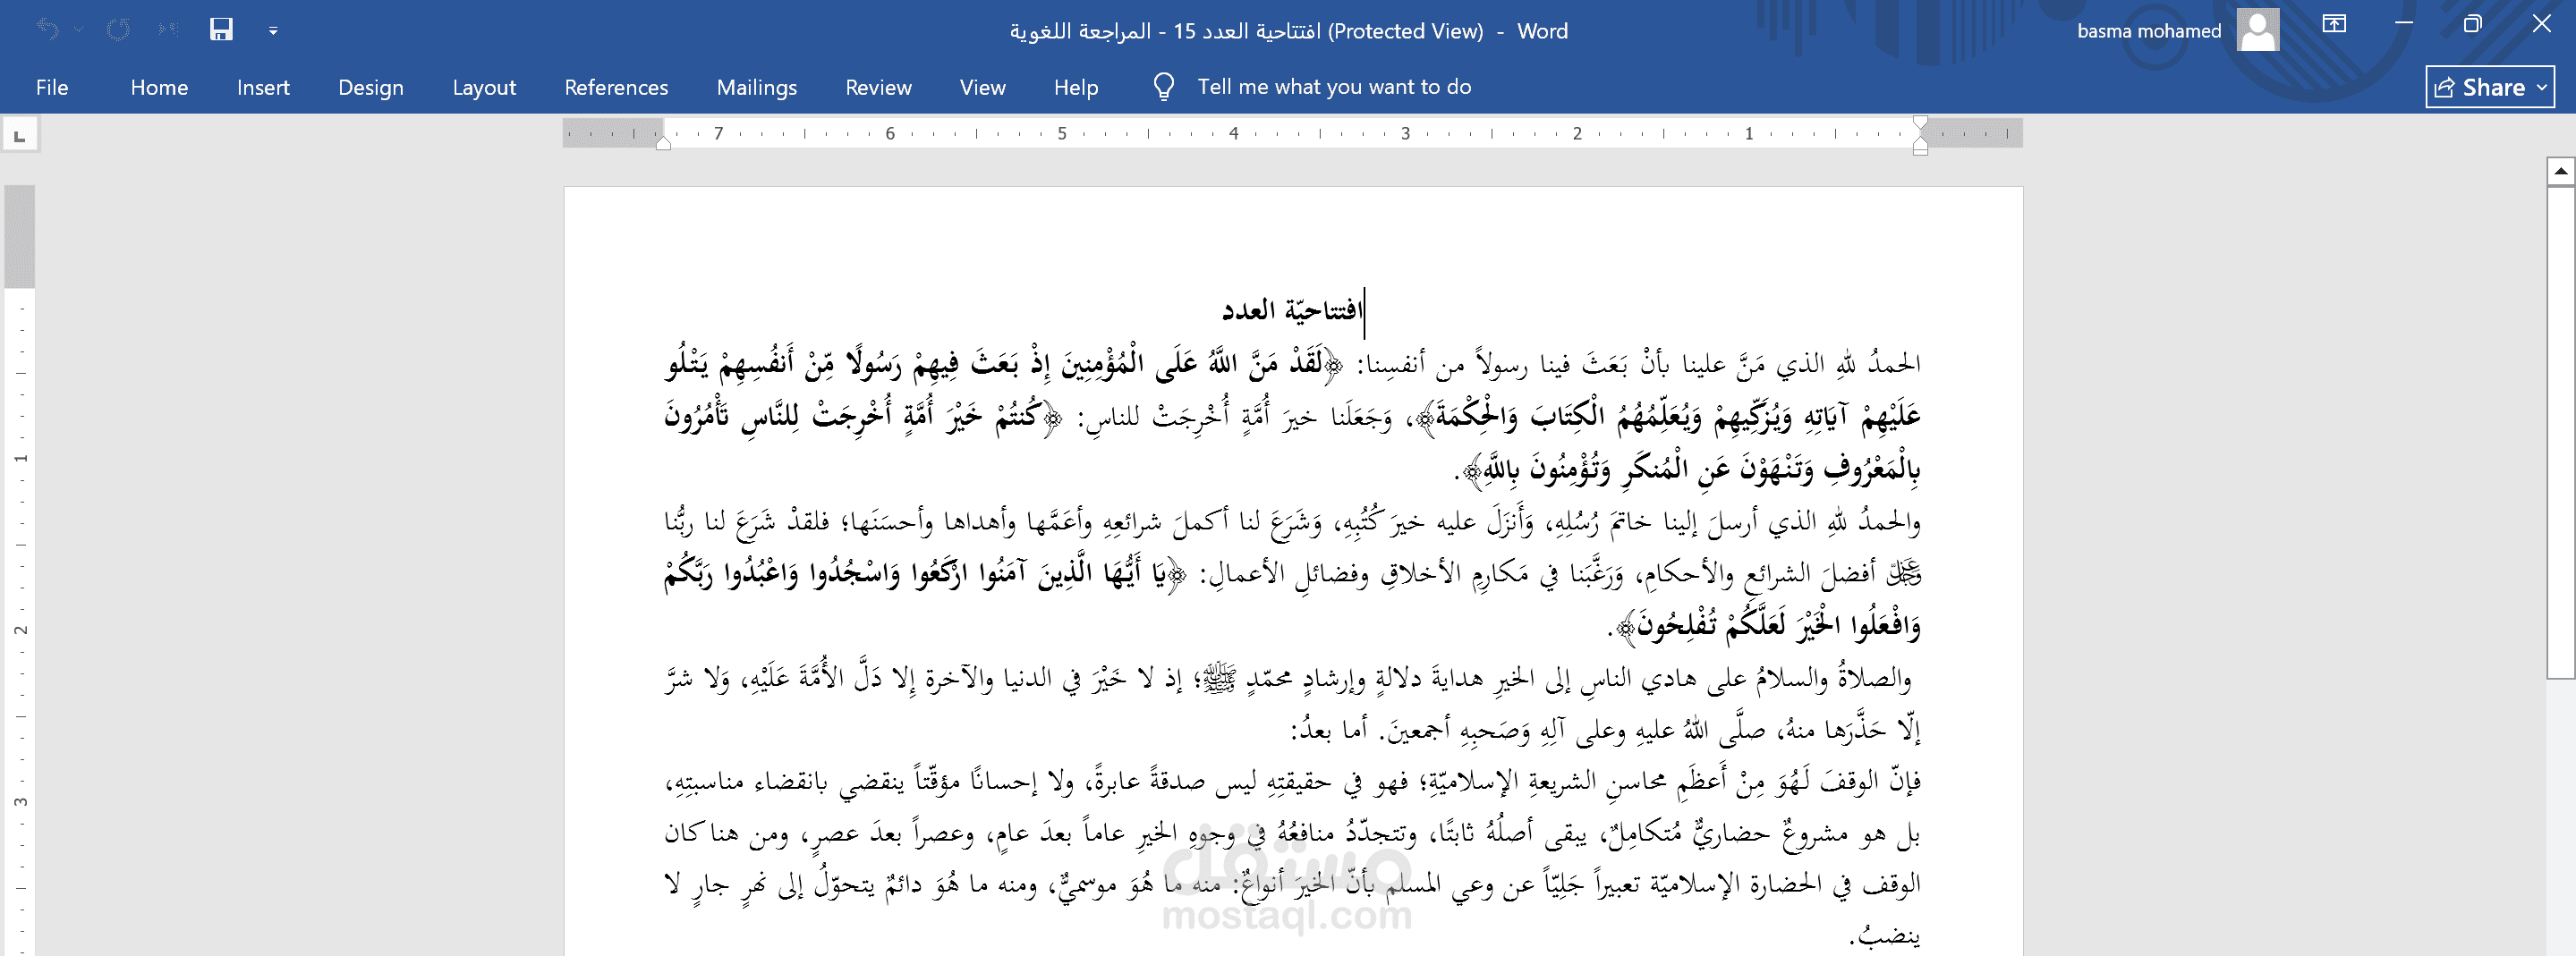Image resolution: width=2576 pixels, height=956 pixels.
Task: Open the References tab
Action: 616,87
